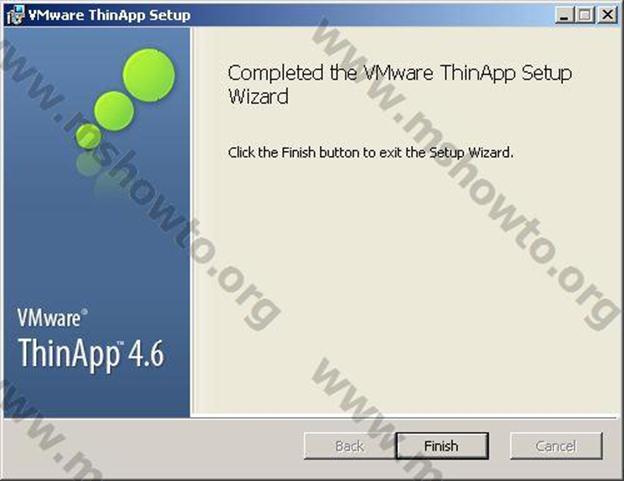Click the 'Completed the VMware ThinApp Setup' heading
The image size is (624, 481).
400,73
